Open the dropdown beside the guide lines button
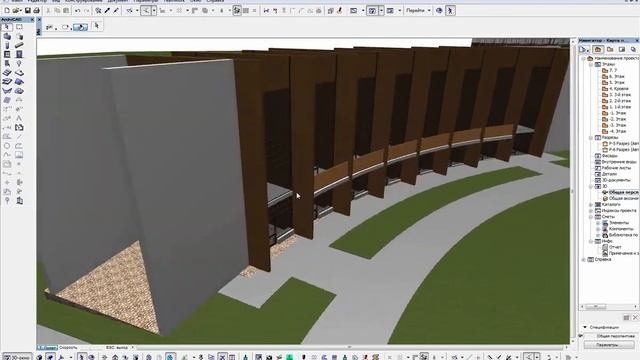The image size is (640, 360). tap(154, 11)
